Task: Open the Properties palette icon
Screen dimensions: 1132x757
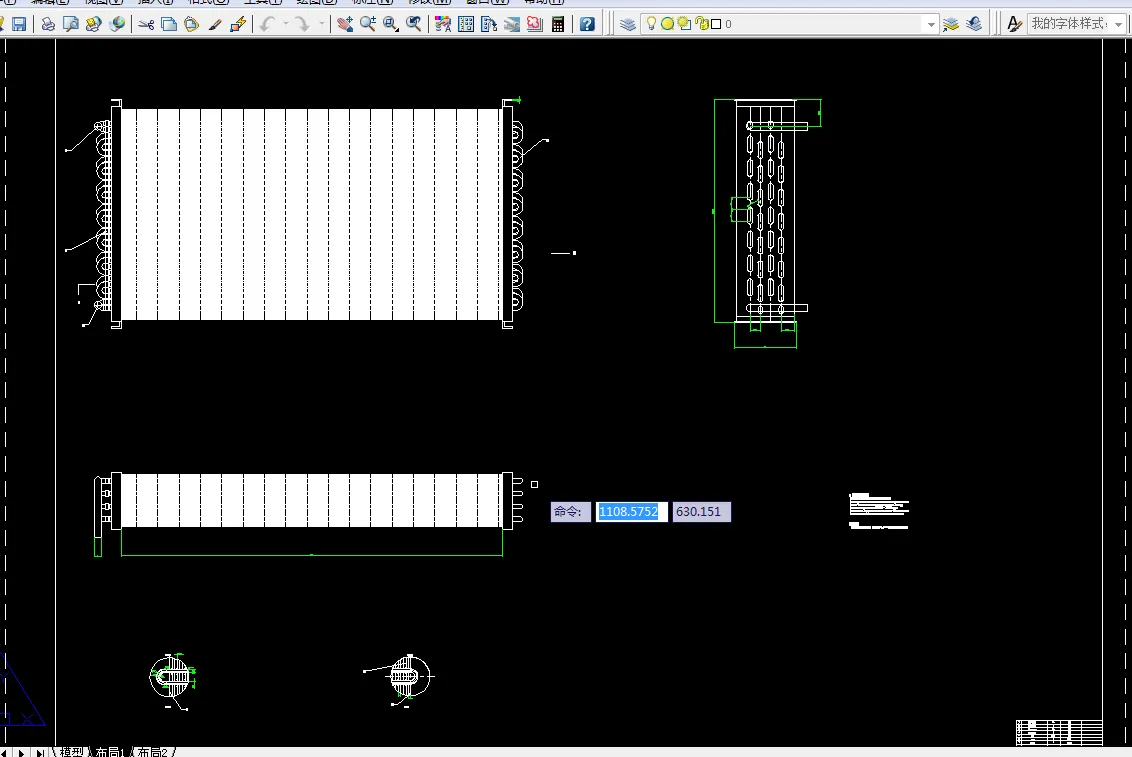Action: pos(443,24)
